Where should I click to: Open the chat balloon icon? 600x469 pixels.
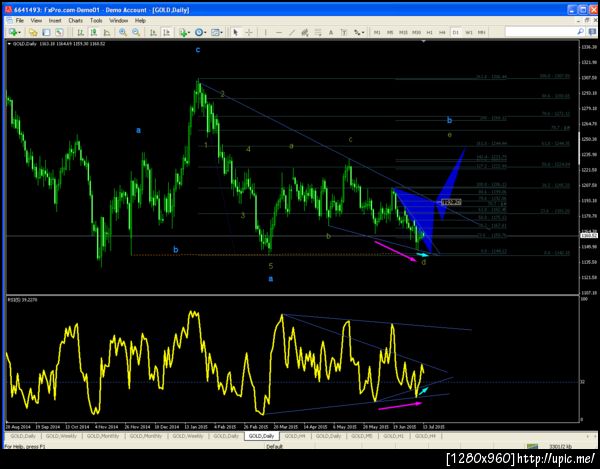point(592,32)
